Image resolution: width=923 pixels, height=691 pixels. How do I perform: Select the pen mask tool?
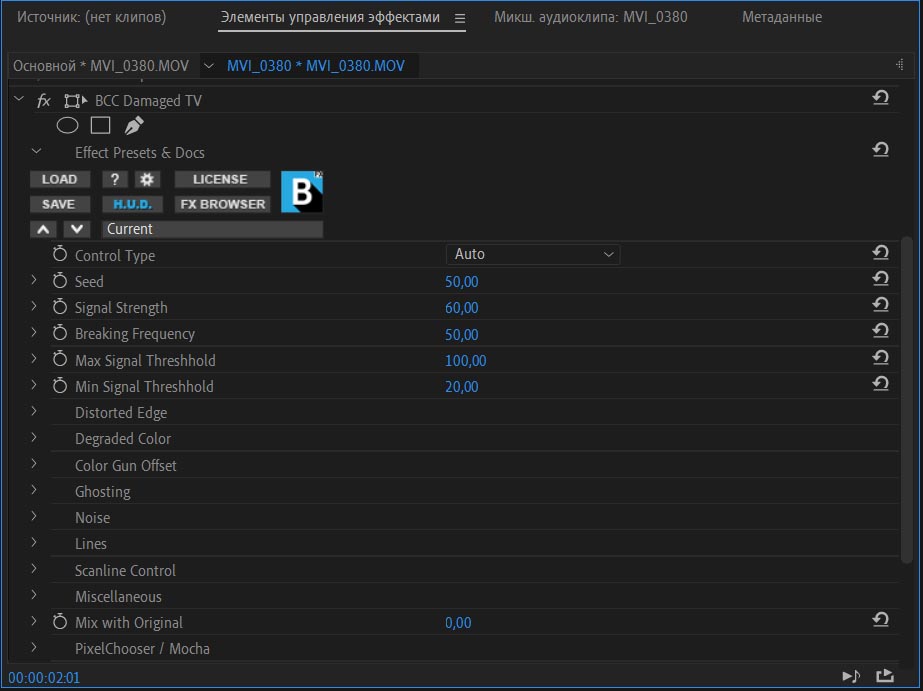(x=134, y=125)
